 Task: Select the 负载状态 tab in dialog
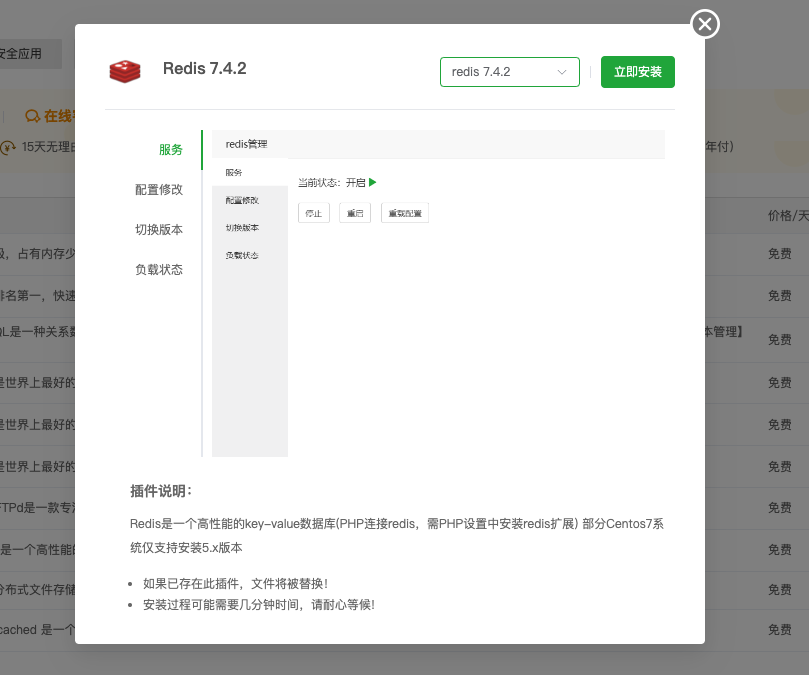coord(159,269)
